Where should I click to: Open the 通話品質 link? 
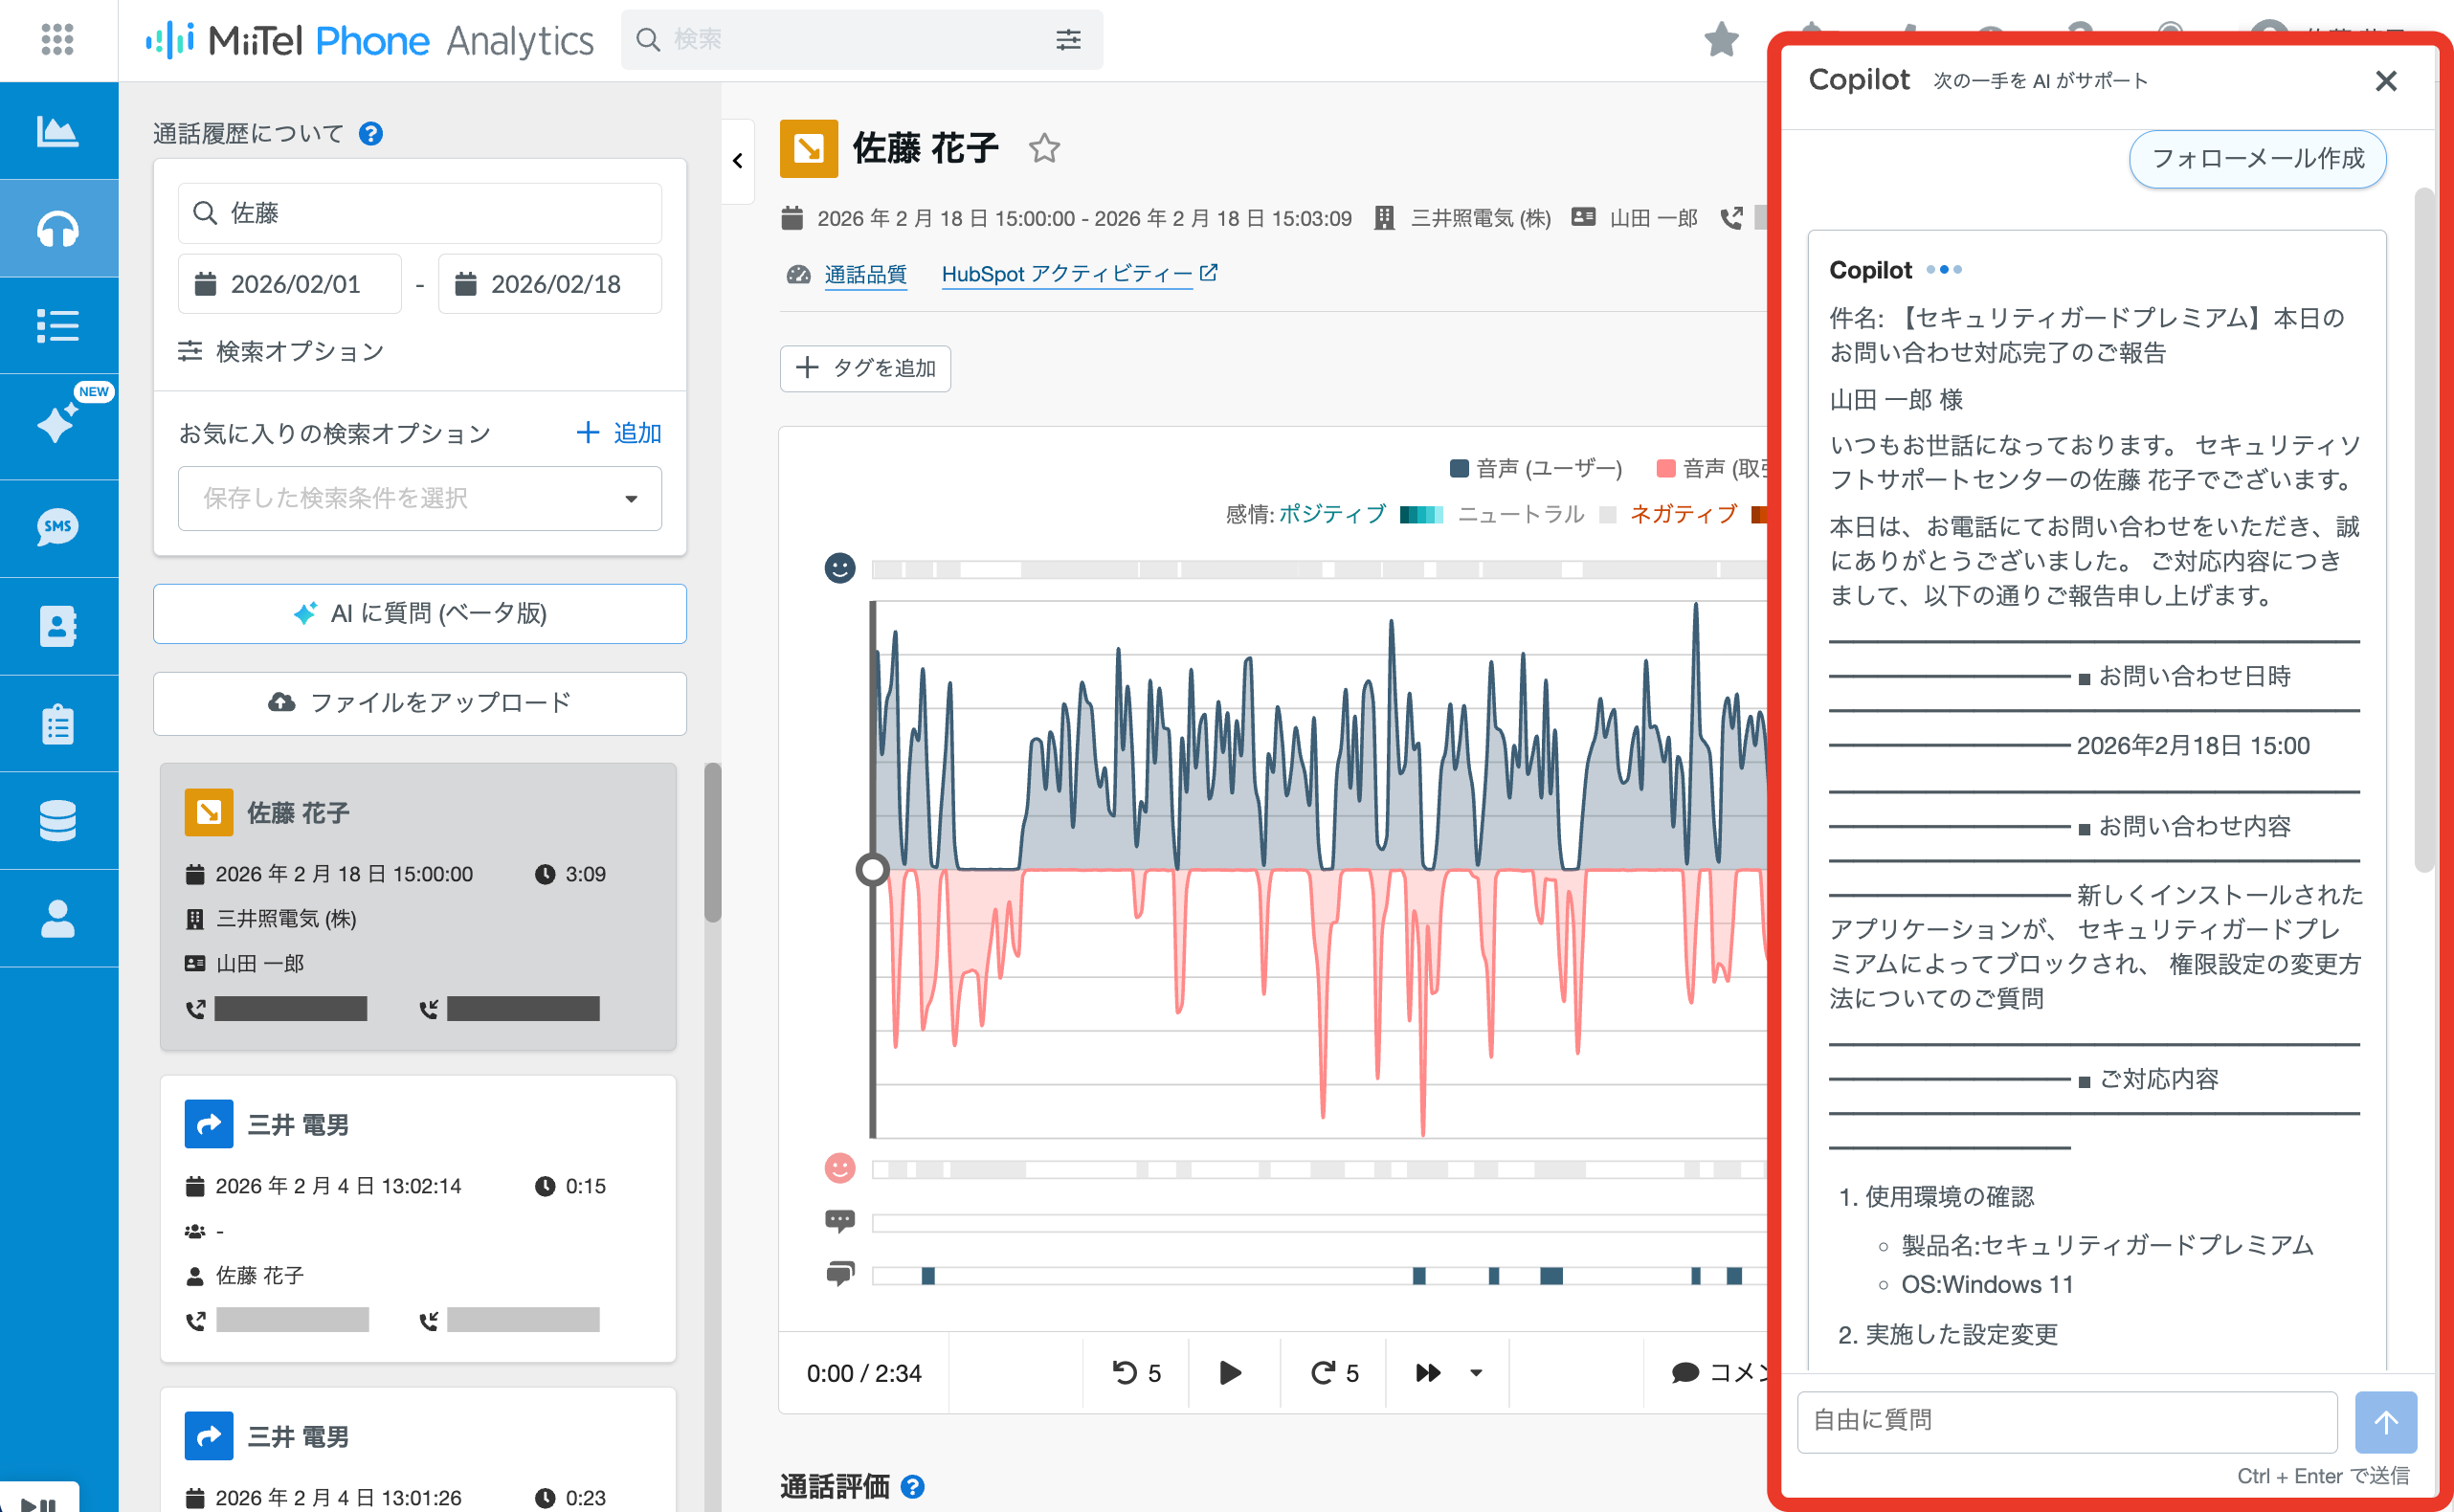pyautogui.click(x=865, y=274)
